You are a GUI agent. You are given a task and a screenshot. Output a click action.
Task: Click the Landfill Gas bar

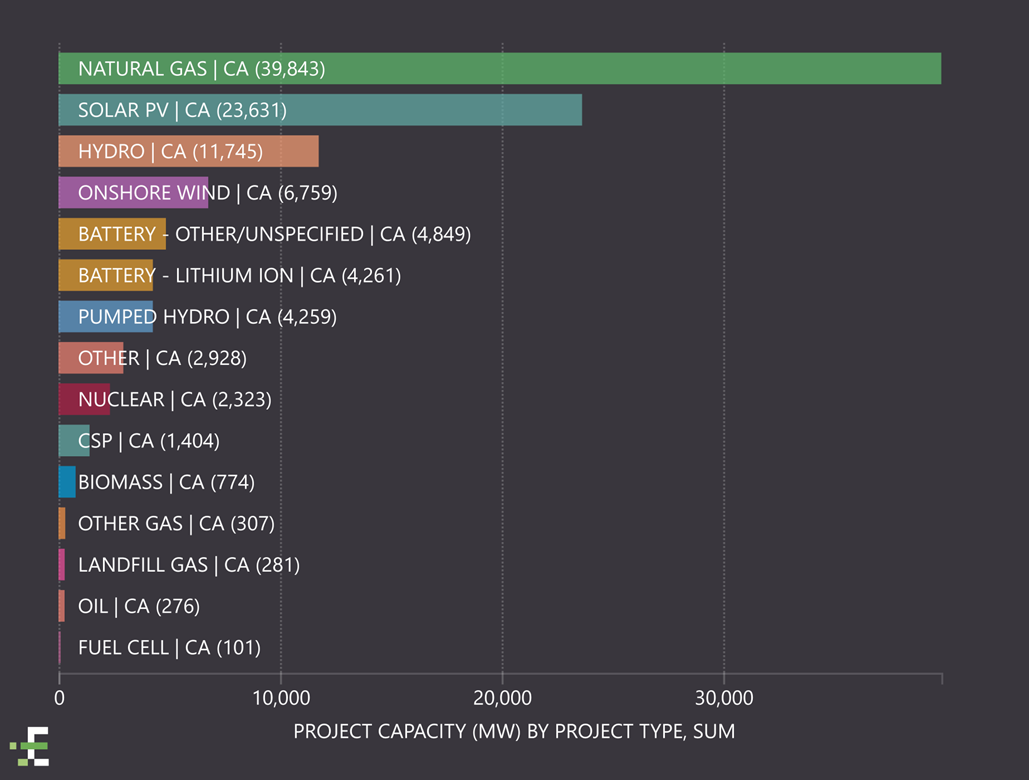62,564
